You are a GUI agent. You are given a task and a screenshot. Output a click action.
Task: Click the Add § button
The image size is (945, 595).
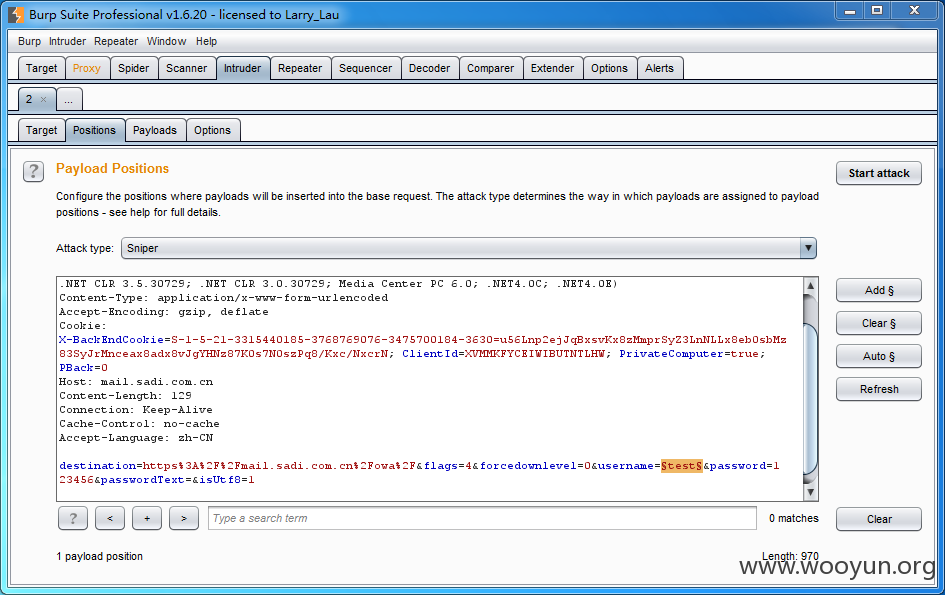tap(879, 290)
